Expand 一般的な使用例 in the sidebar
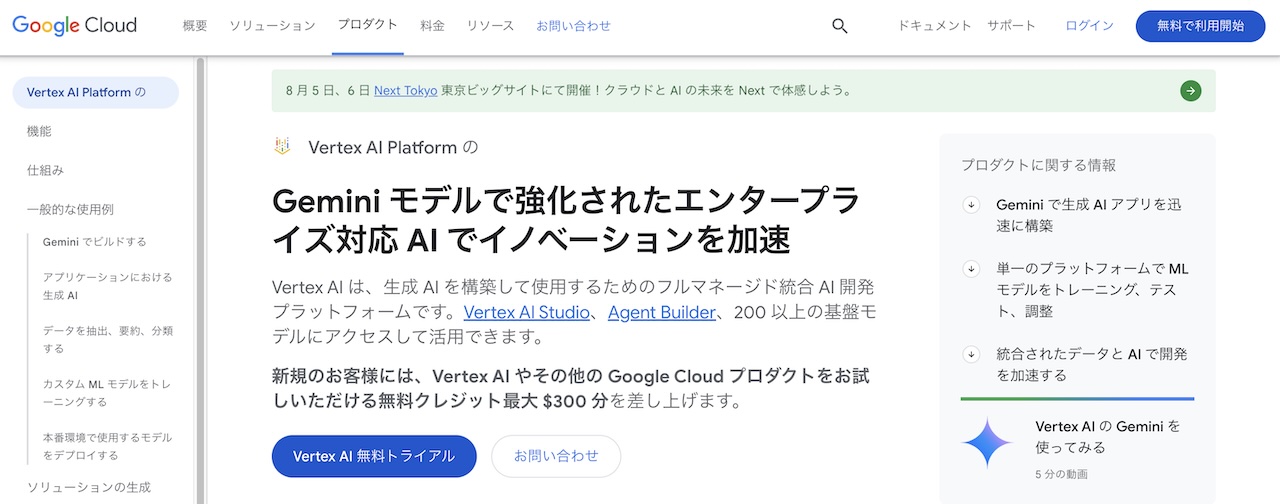The height and width of the screenshot is (504, 1280). pyautogui.click(x=70, y=209)
